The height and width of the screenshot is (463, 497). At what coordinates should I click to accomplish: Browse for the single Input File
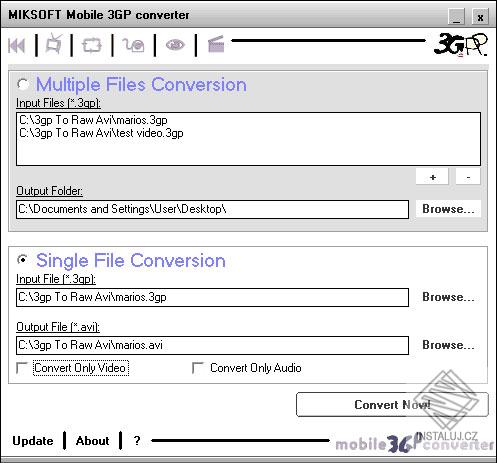pyautogui.click(x=448, y=297)
